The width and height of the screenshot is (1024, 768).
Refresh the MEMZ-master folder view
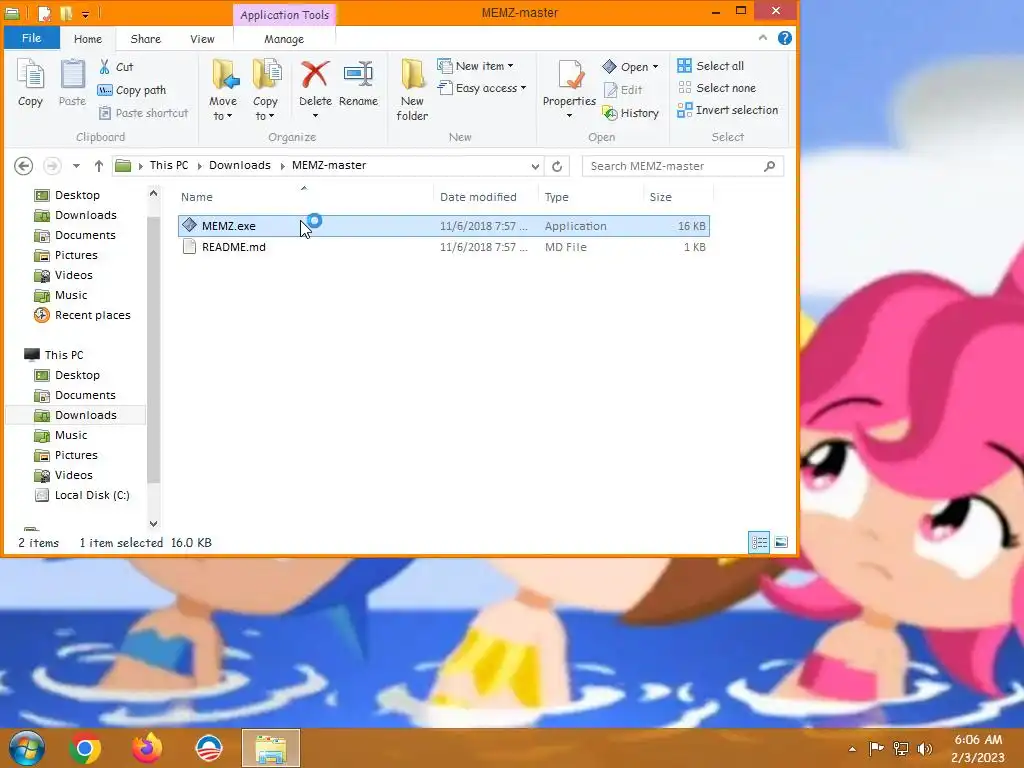[557, 166]
